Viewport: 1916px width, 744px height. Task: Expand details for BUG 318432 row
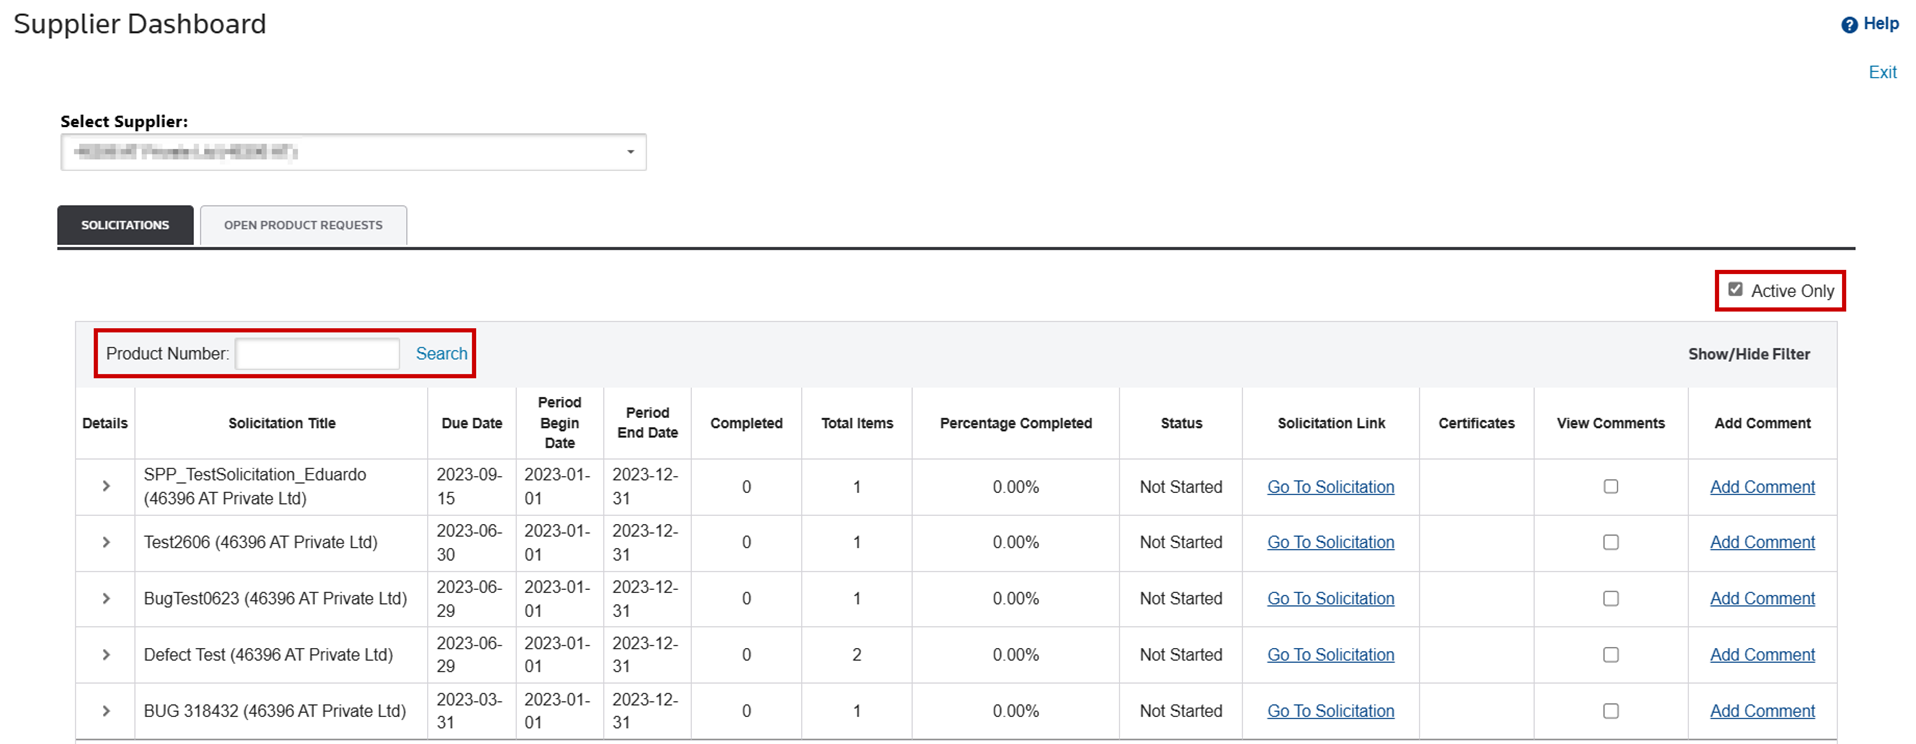coord(106,711)
